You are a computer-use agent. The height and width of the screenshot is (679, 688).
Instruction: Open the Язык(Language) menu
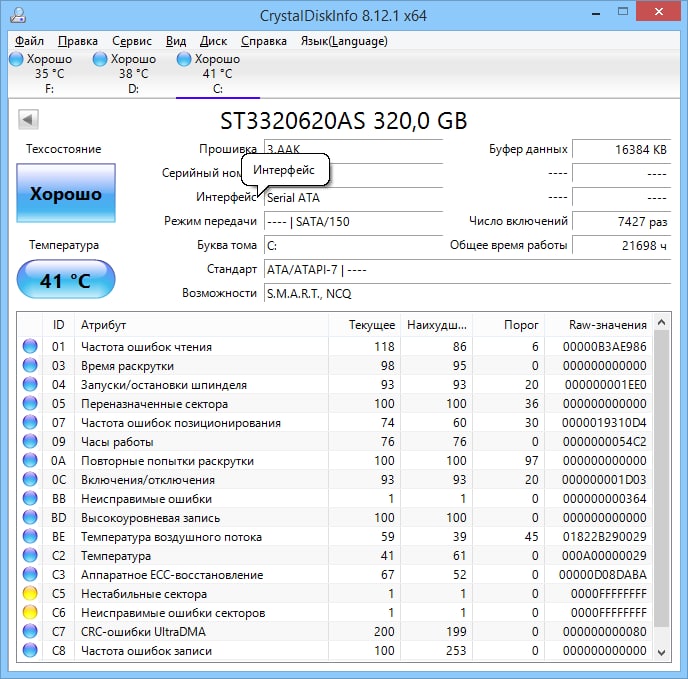click(x=344, y=41)
